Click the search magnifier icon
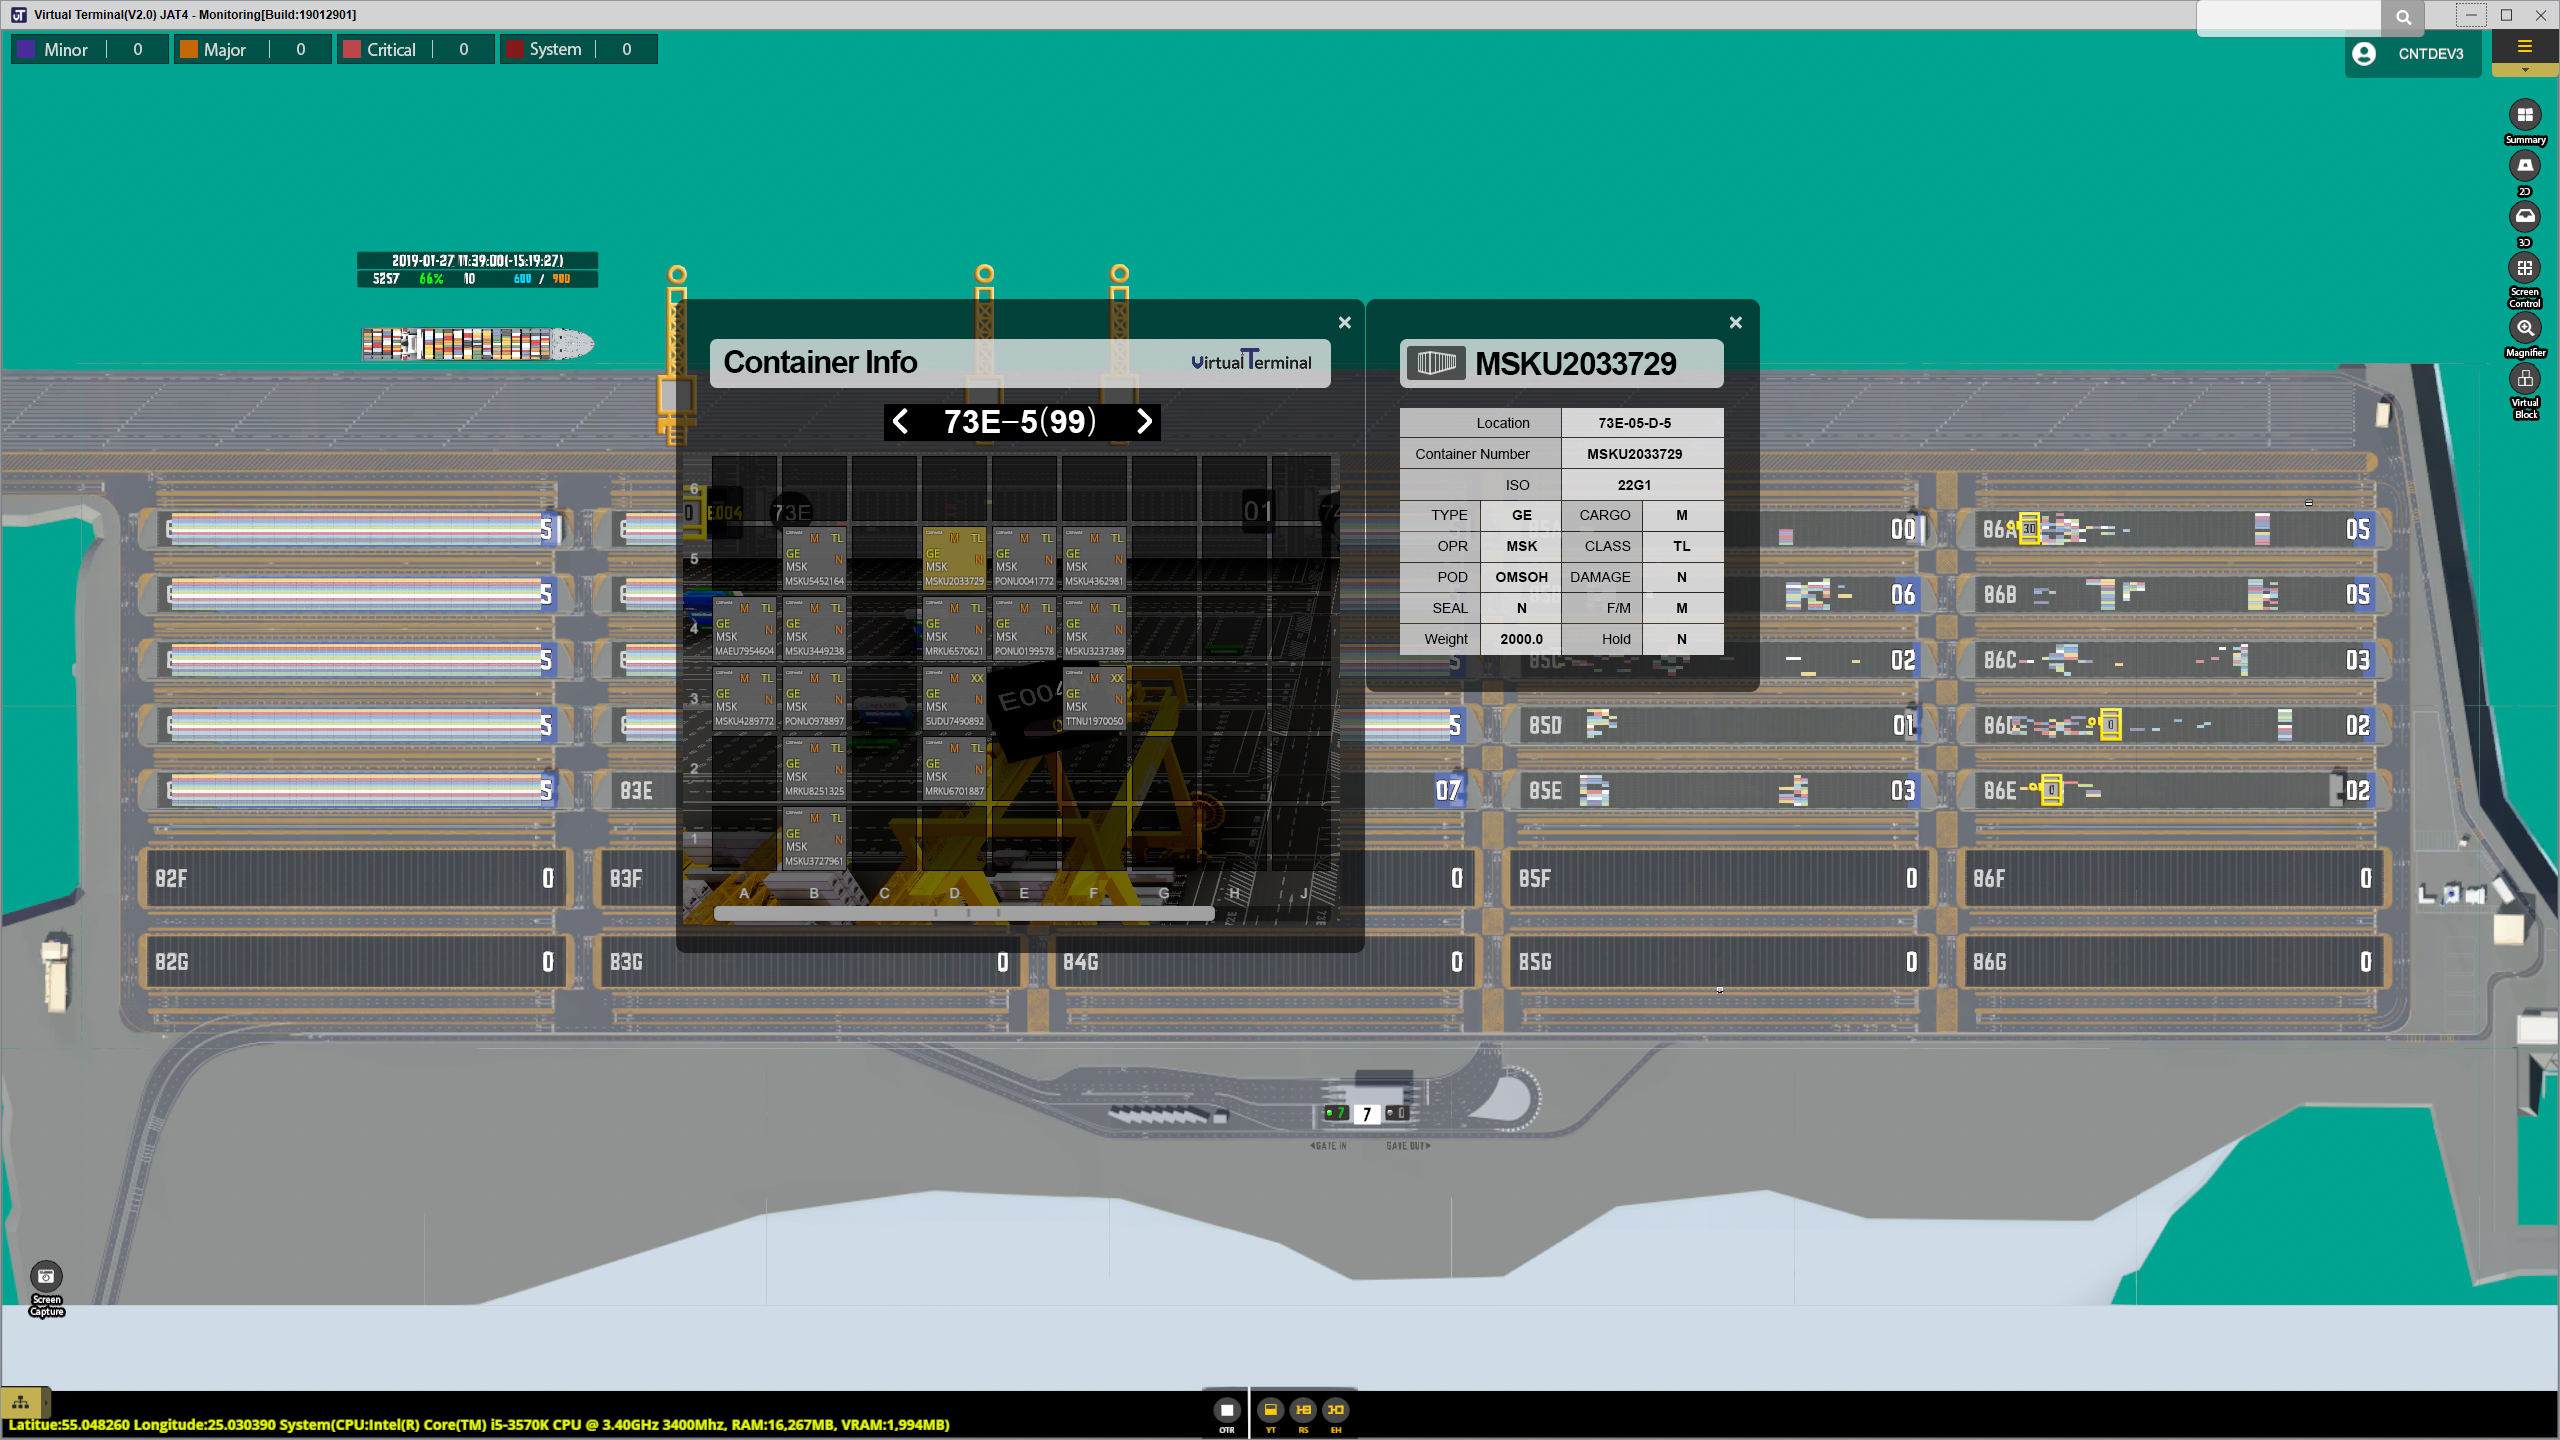The width and height of the screenshot is (2560, 1440). click(2403, 17)
